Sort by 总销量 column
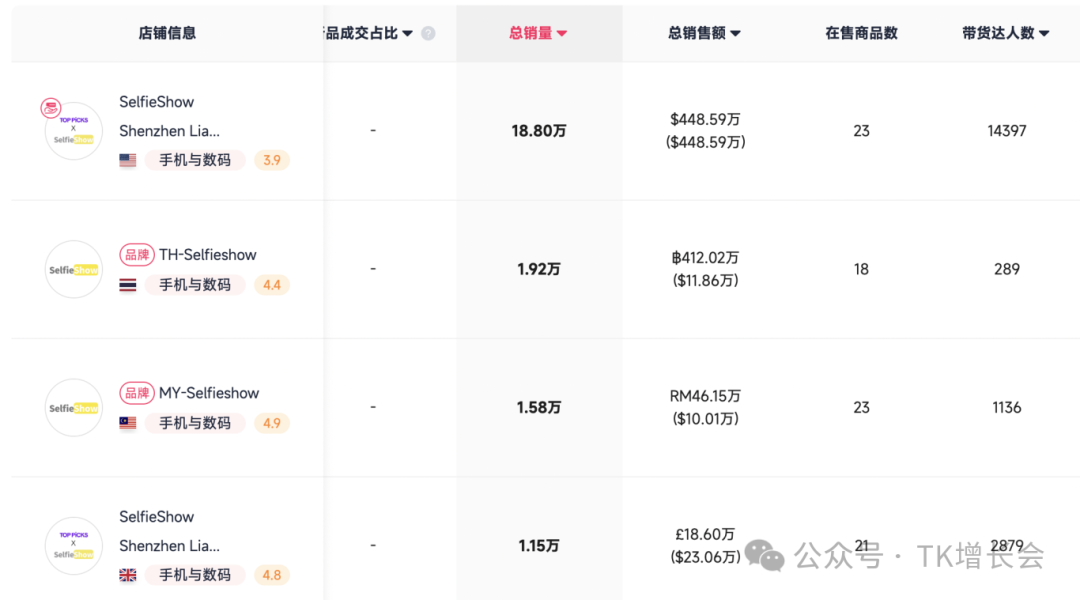Image resolution: width=1080 pixels, height=600 pixels. (538, 33)
